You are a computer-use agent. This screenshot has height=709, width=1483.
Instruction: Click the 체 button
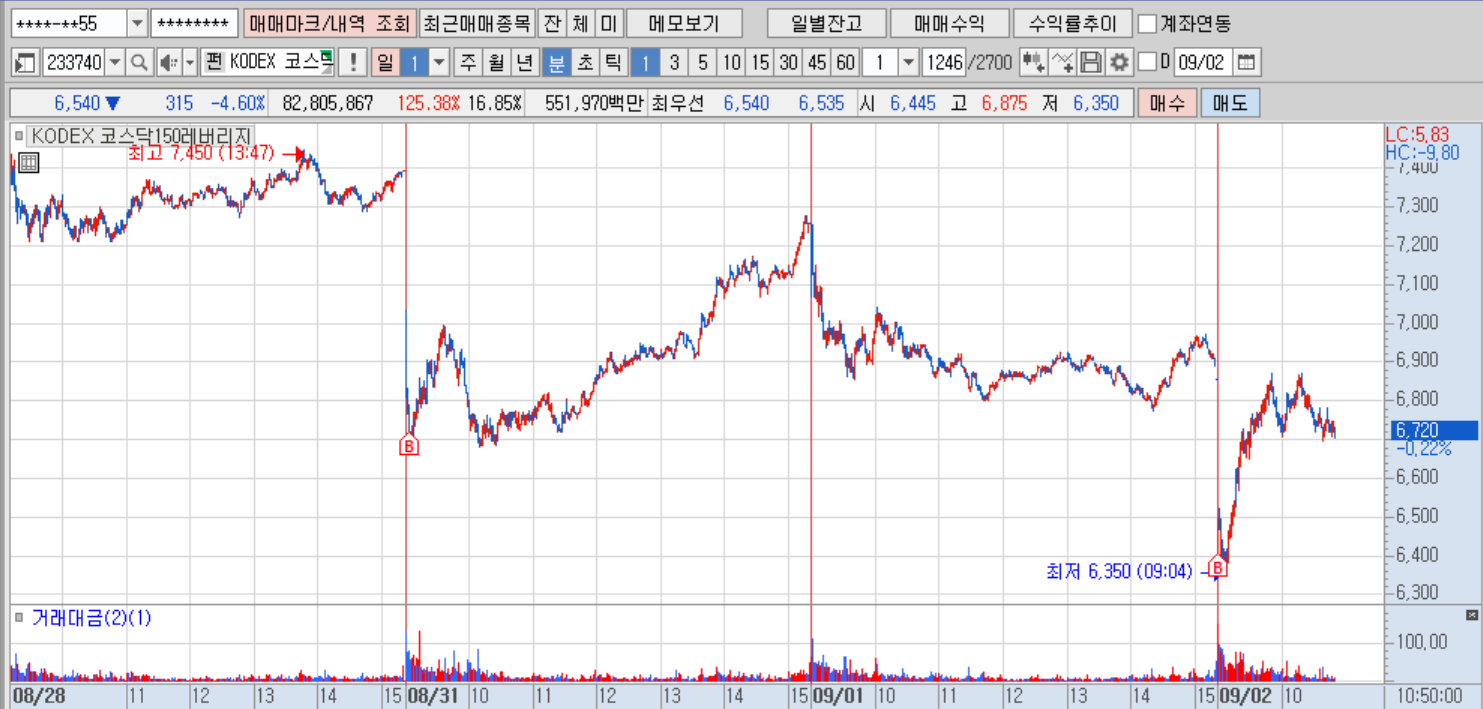click(580, 23)
